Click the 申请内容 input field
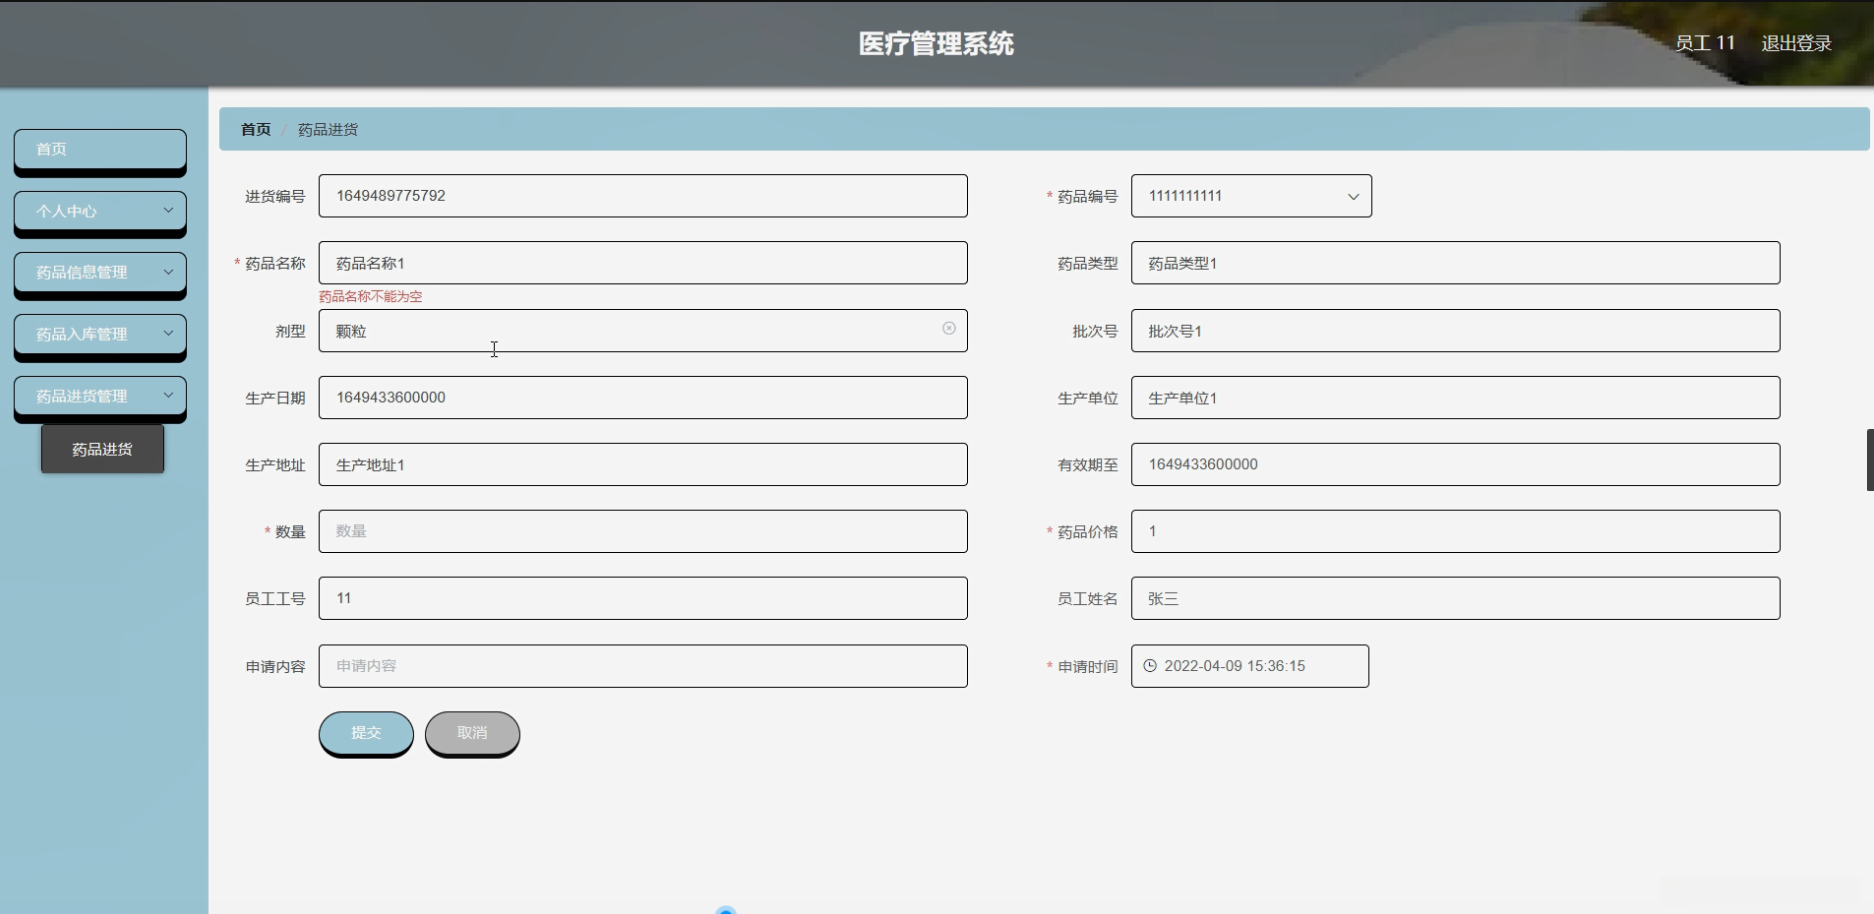This screenshot has width=1874, height=914. [x=643, y=666]
